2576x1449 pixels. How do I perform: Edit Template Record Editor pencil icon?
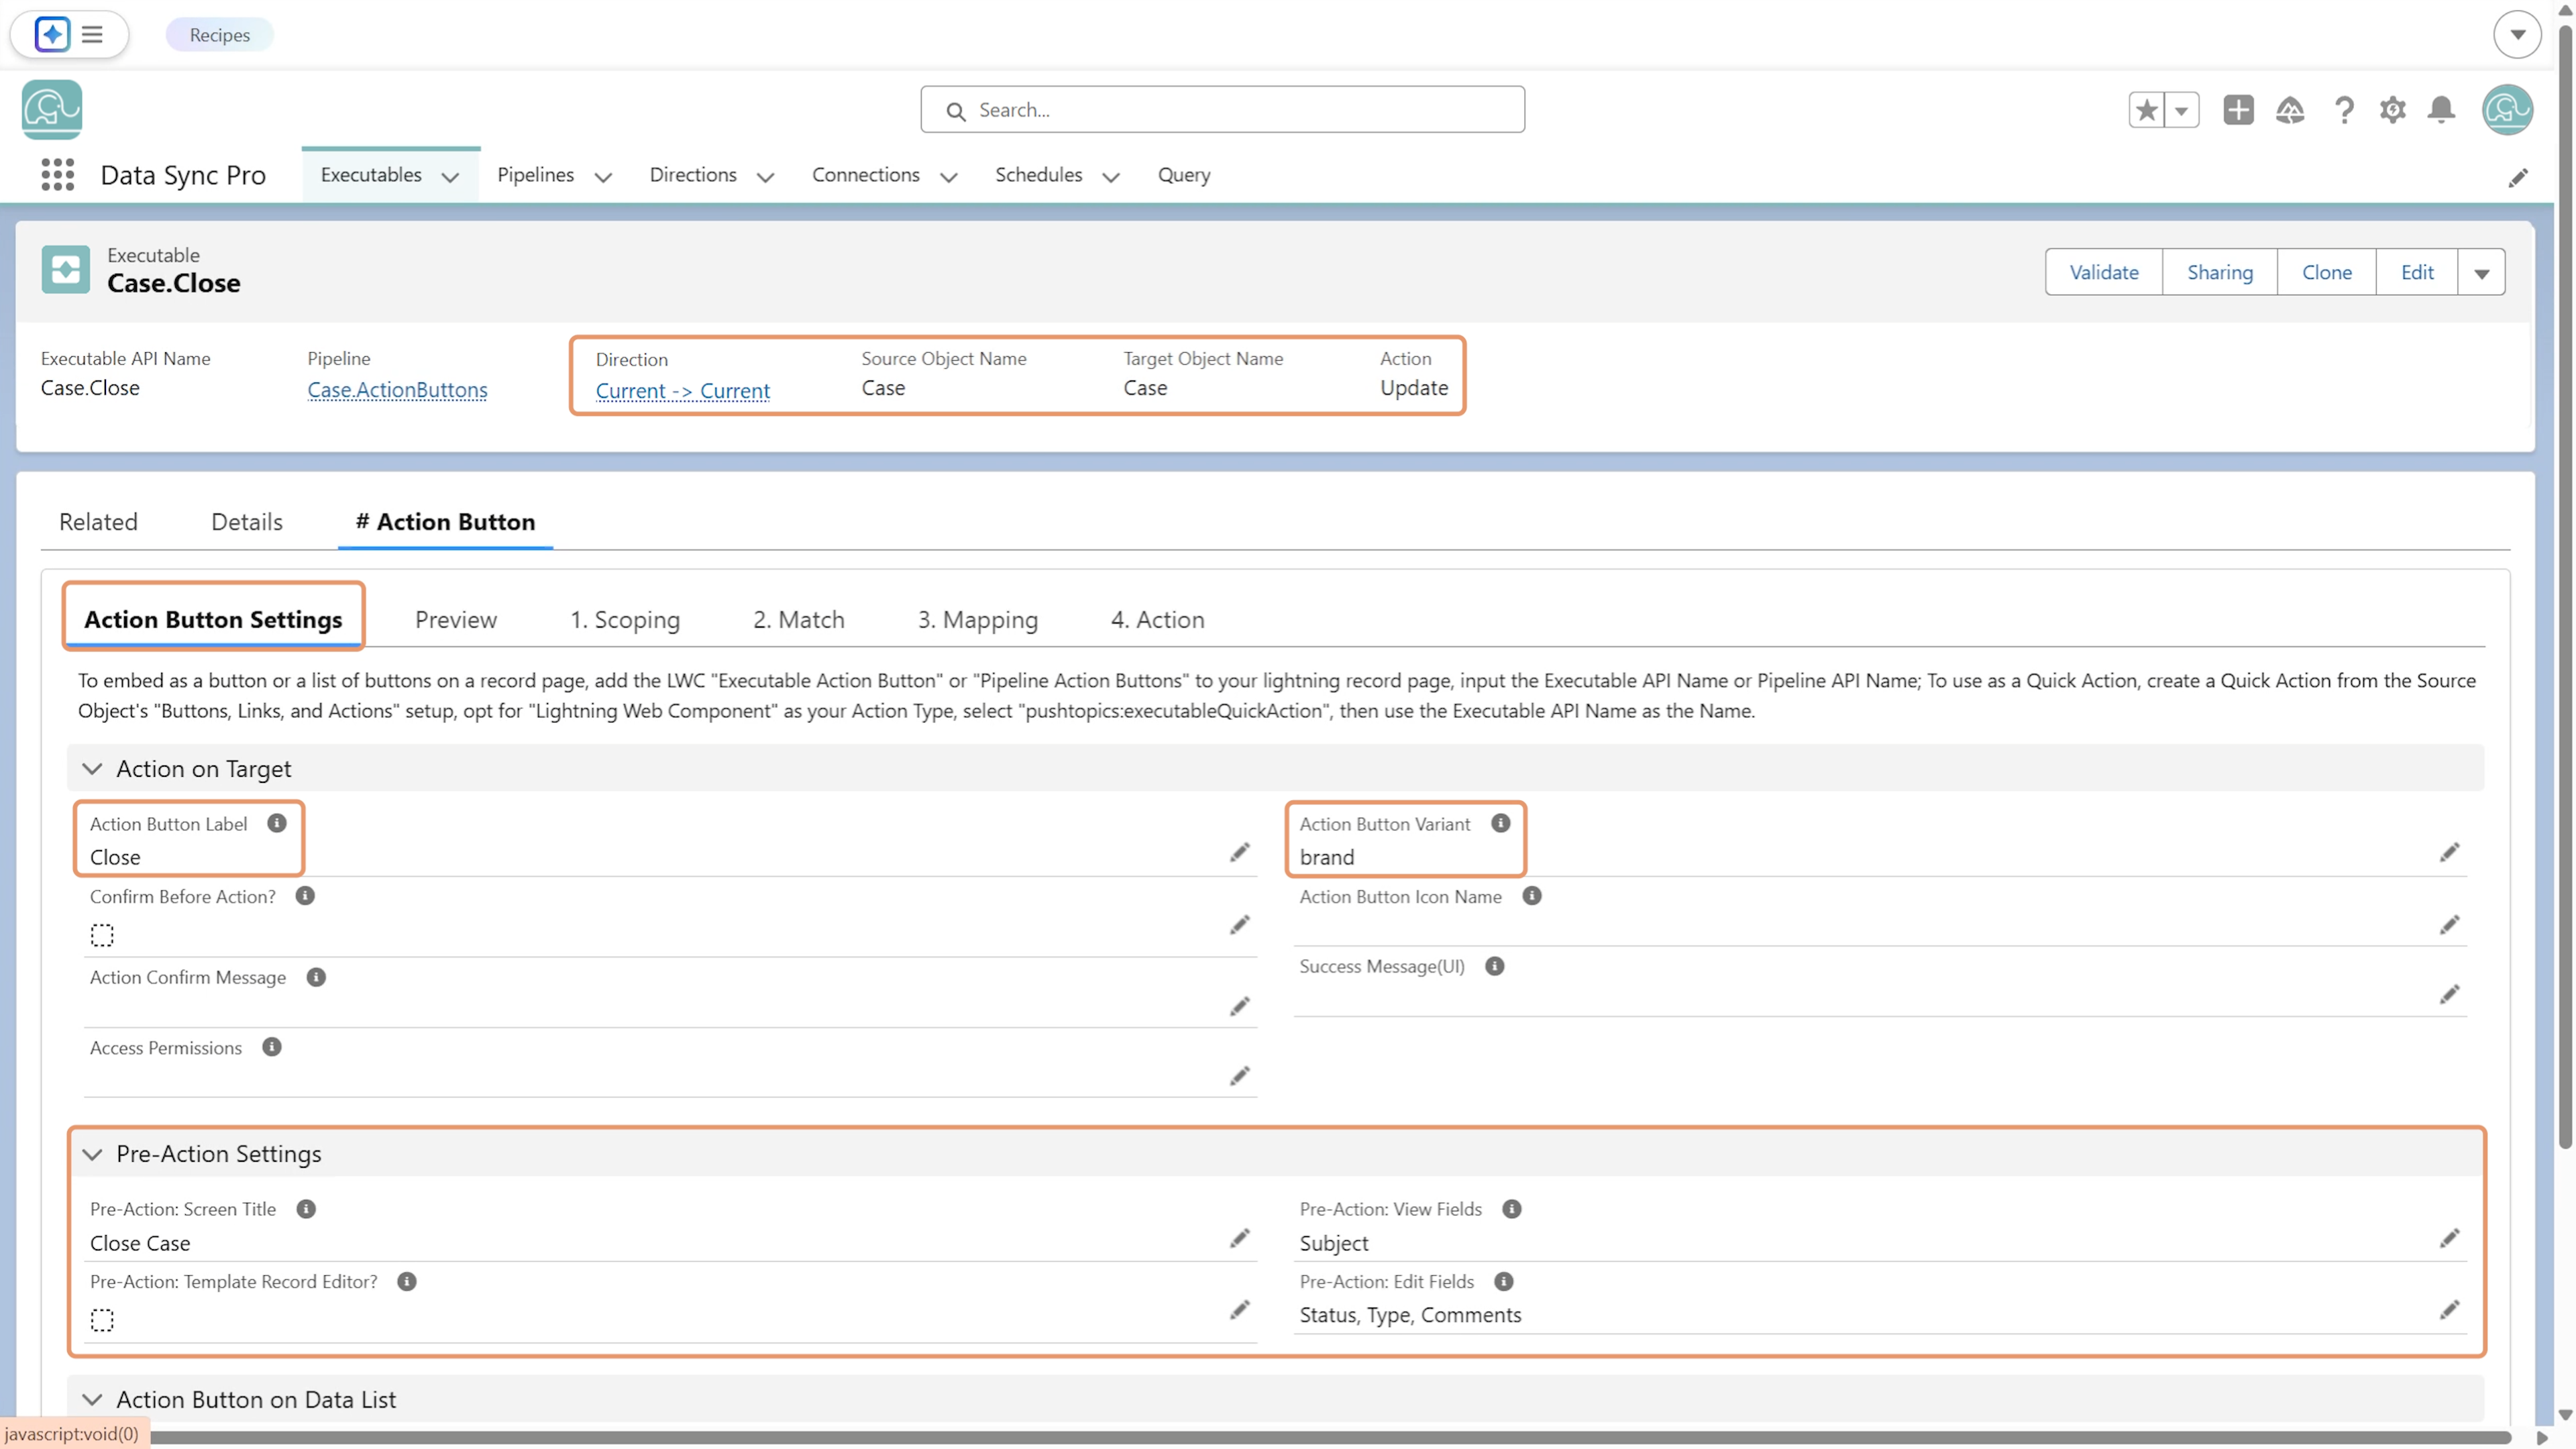(x=1240, y=1310)
